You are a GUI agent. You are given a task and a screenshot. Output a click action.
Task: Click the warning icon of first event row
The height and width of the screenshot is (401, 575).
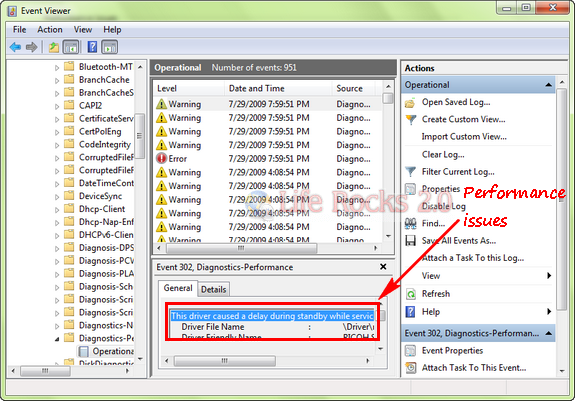click(161, 104)
